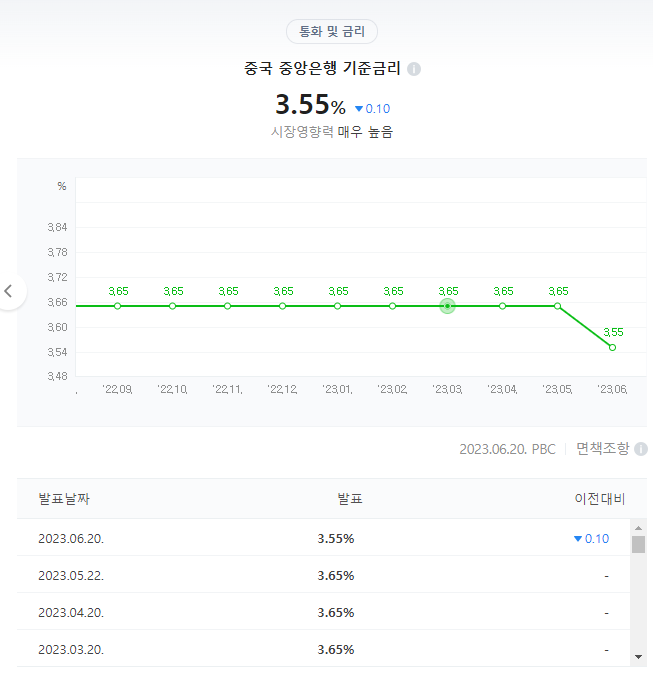Click info icon next to 면책조항
The image size is (653, 678).
(x=640, y=449)
